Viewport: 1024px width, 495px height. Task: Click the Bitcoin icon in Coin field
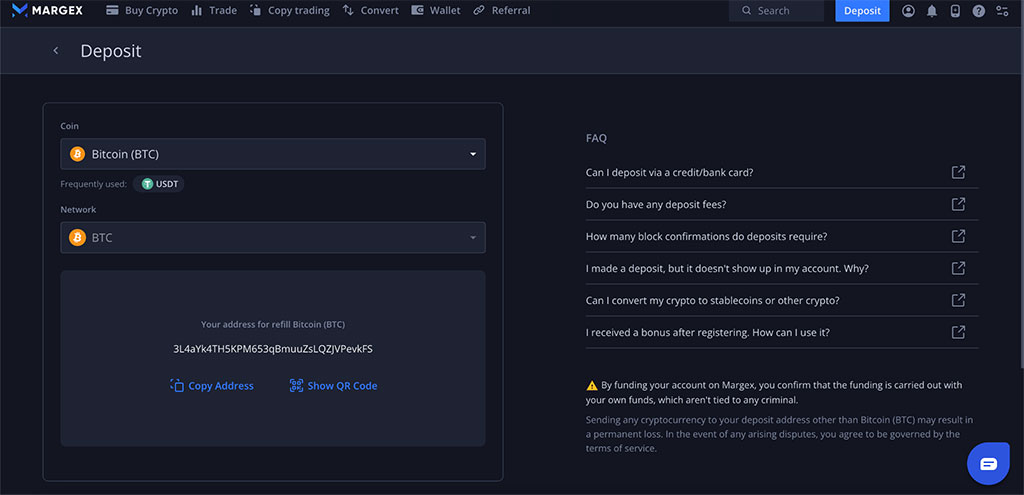[78, 154]
